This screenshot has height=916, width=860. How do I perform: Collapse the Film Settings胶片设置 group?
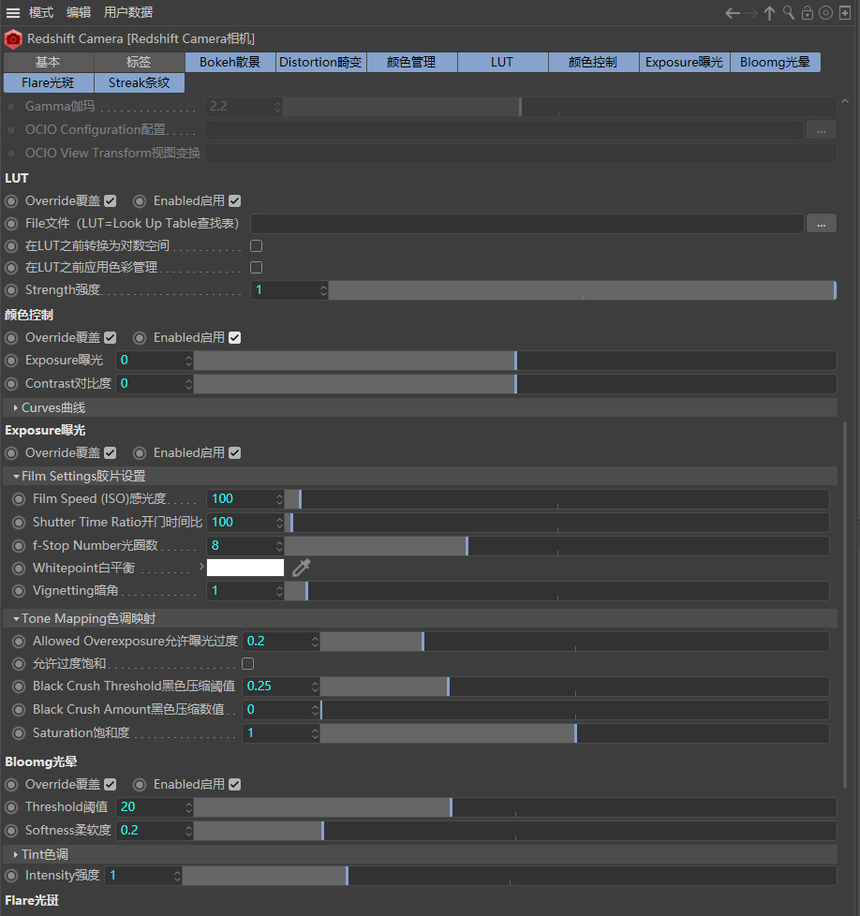point(16,477)
